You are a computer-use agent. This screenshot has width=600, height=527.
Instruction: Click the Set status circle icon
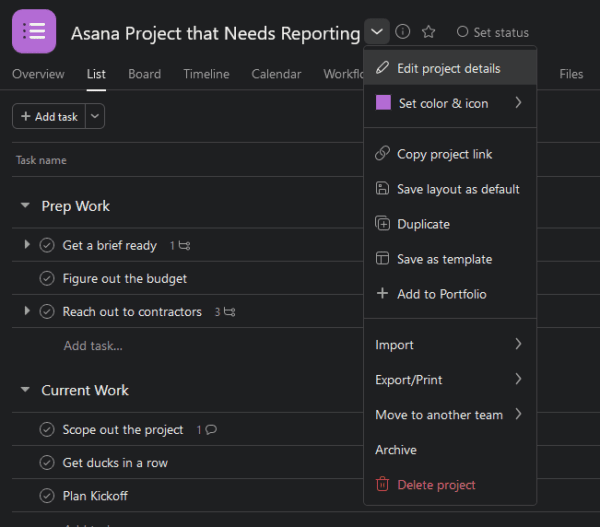pos(462,31)
